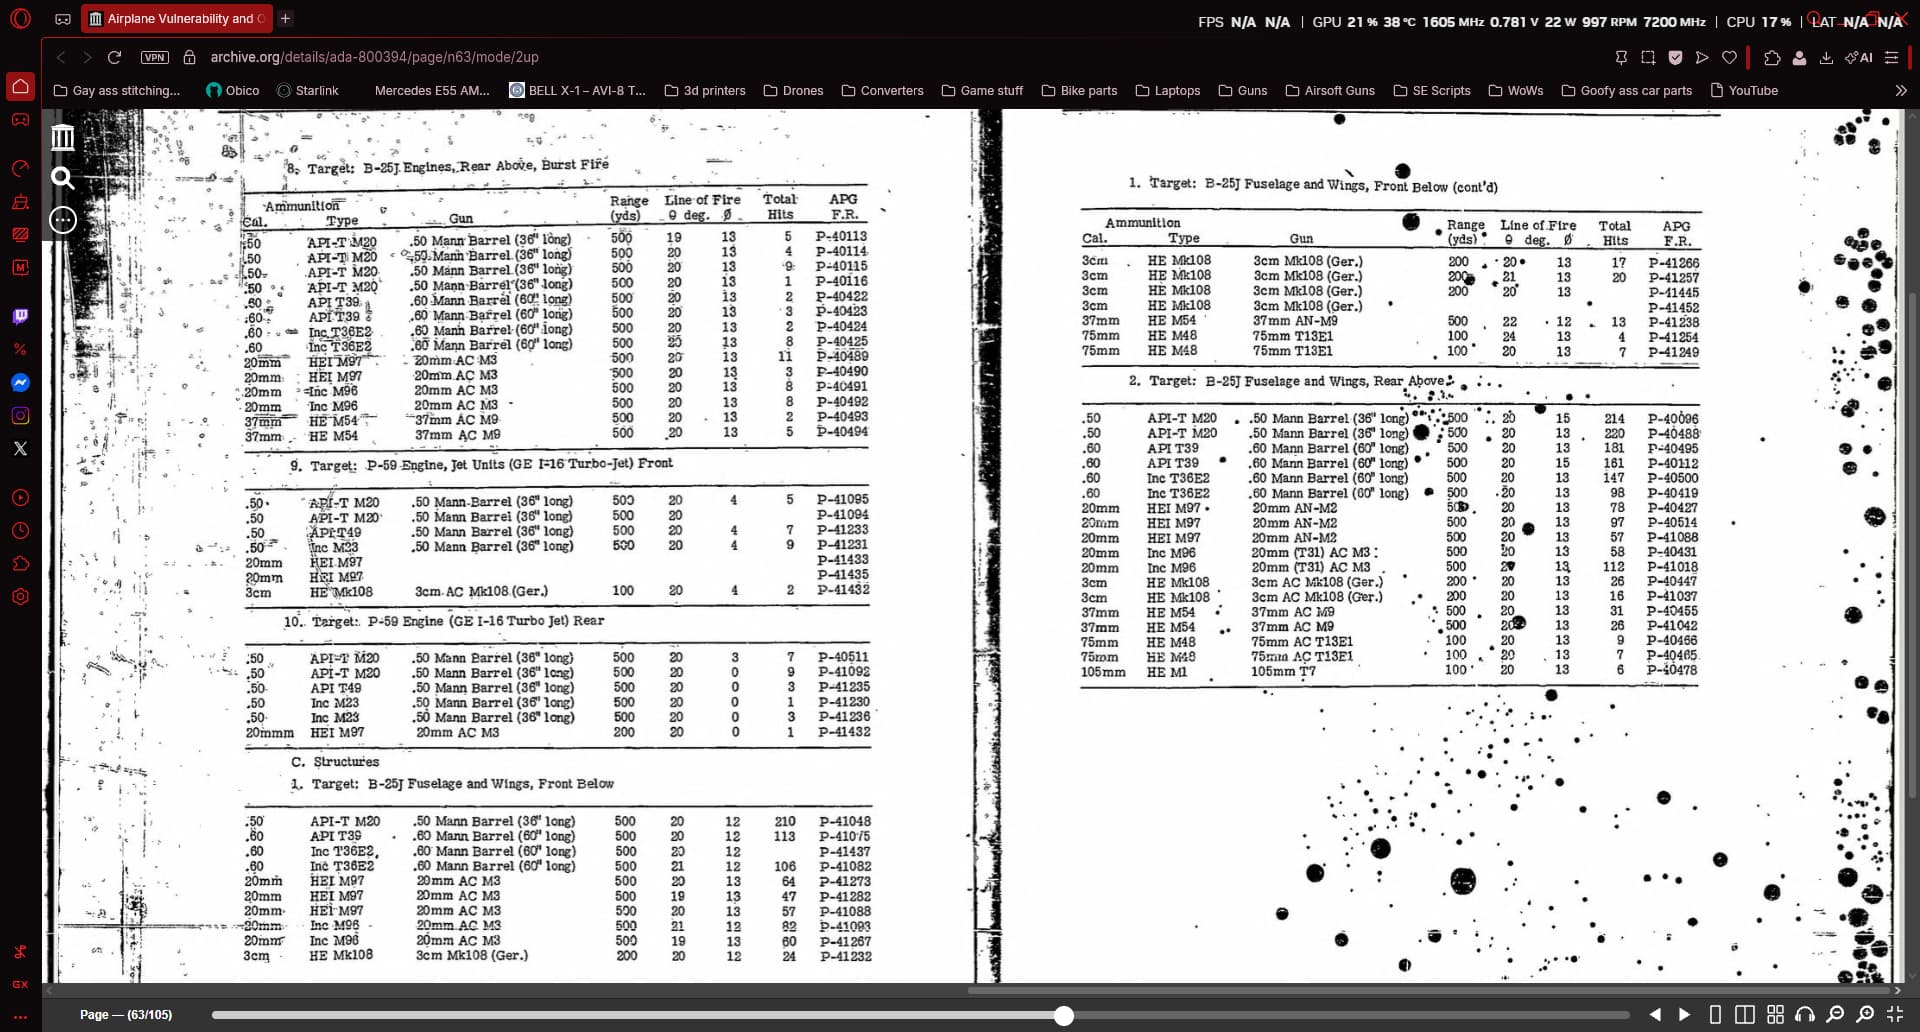Toggle the VPN badge in address bar
Screen dimensions: 1920x1032
154,57
